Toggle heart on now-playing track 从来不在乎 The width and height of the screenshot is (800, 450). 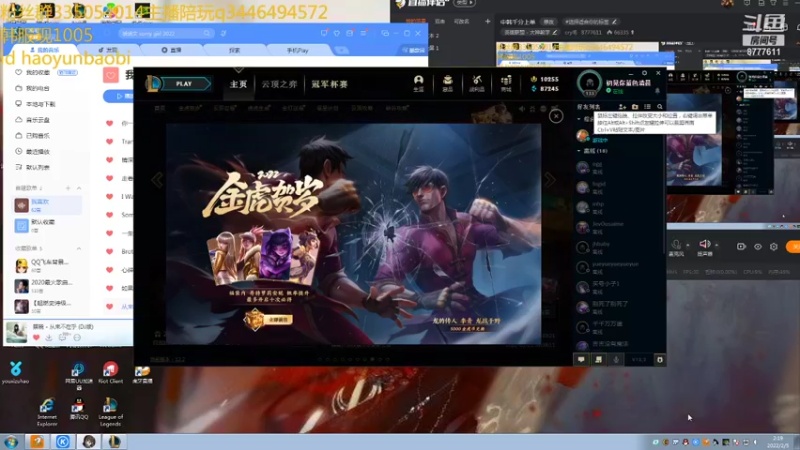[x=36, y=338]
